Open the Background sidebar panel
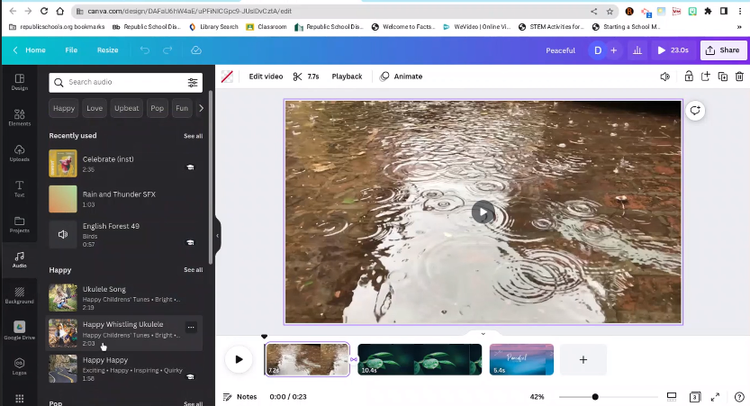Viewport: 750px width, 406px height. tap(19, 295)
